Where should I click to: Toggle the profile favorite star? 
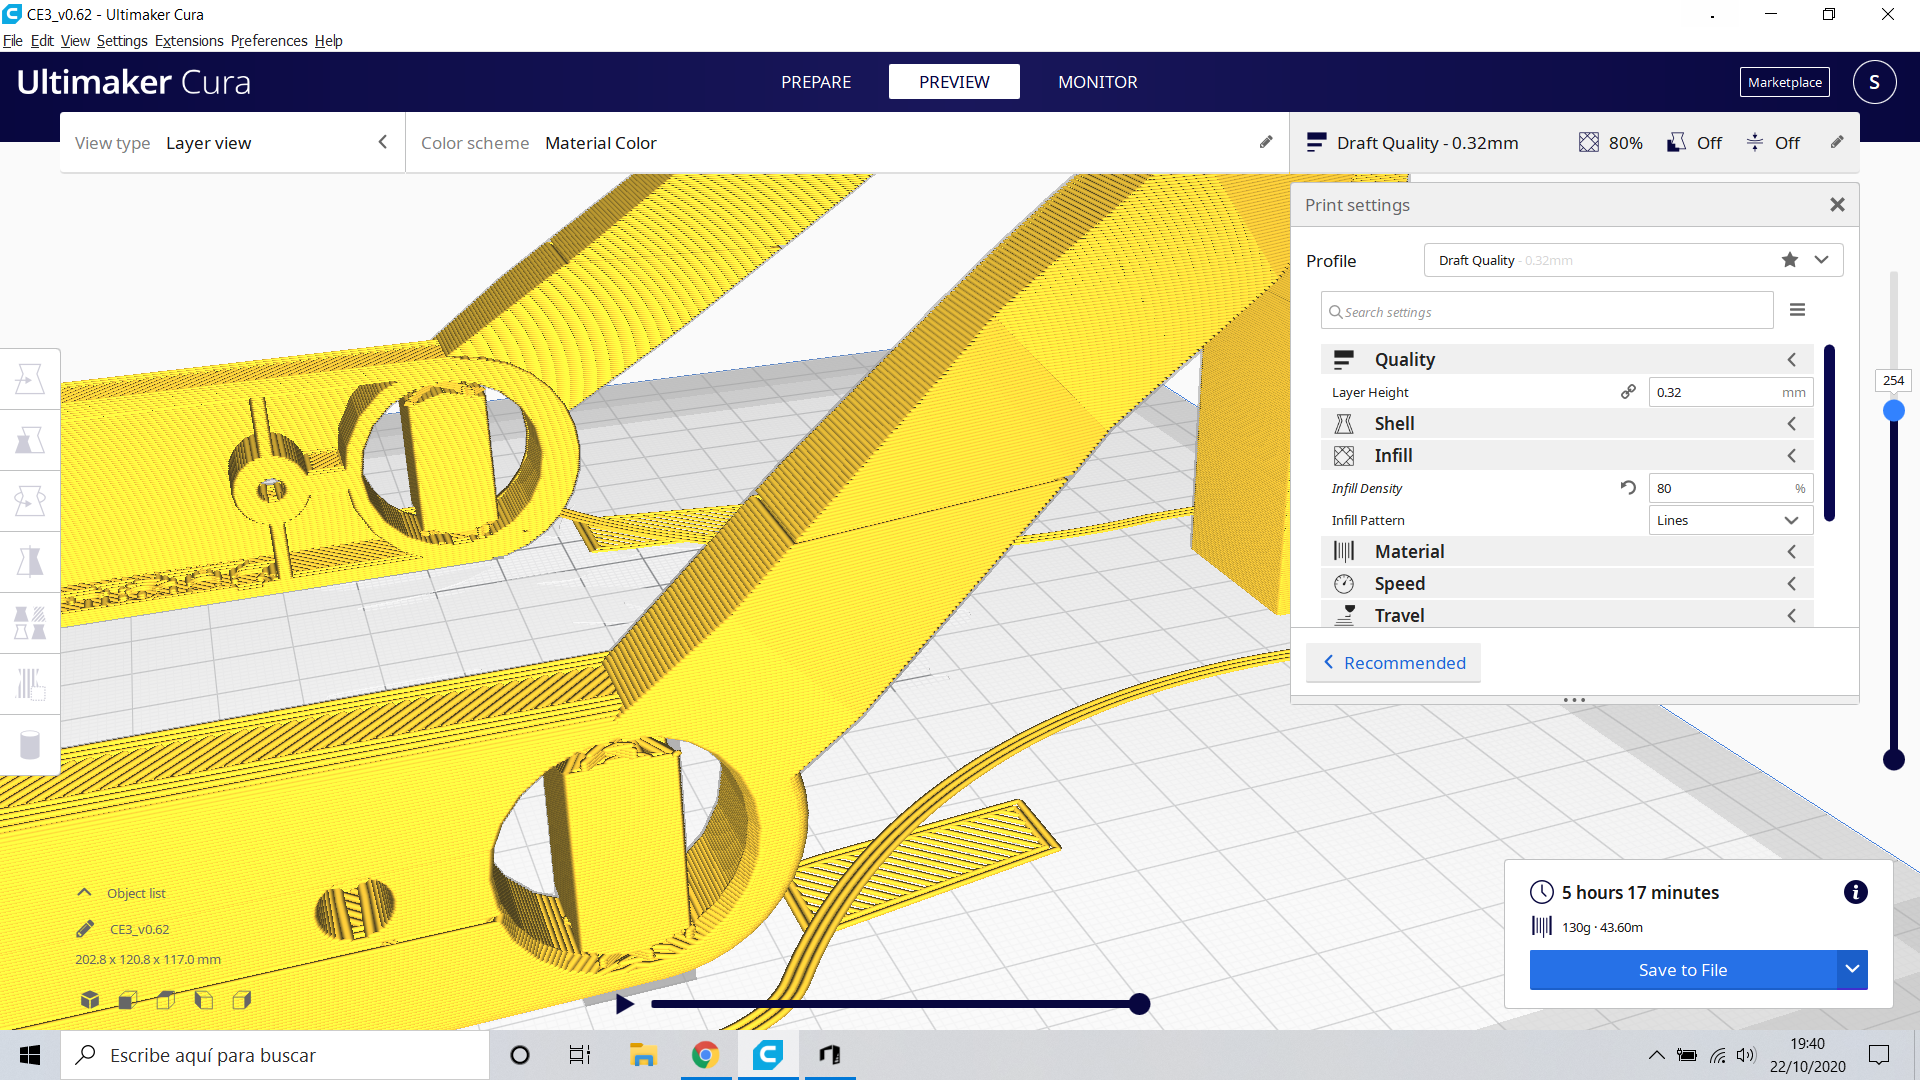click(x=1790, y=260)
